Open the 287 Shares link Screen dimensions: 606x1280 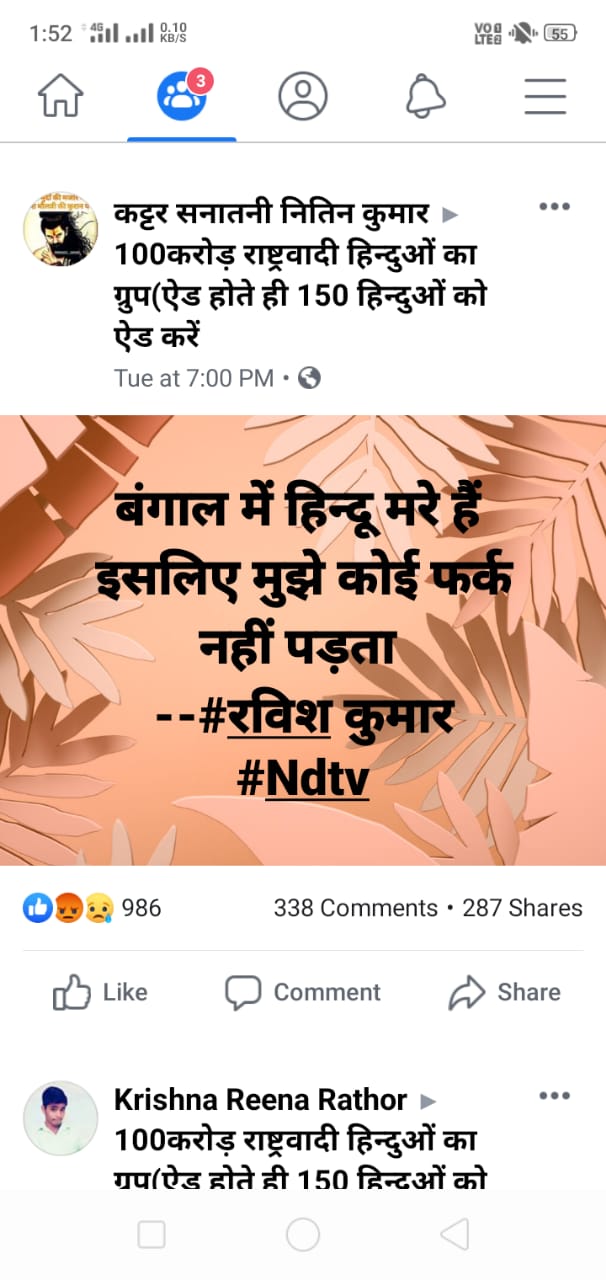click(x=522, y=908)
